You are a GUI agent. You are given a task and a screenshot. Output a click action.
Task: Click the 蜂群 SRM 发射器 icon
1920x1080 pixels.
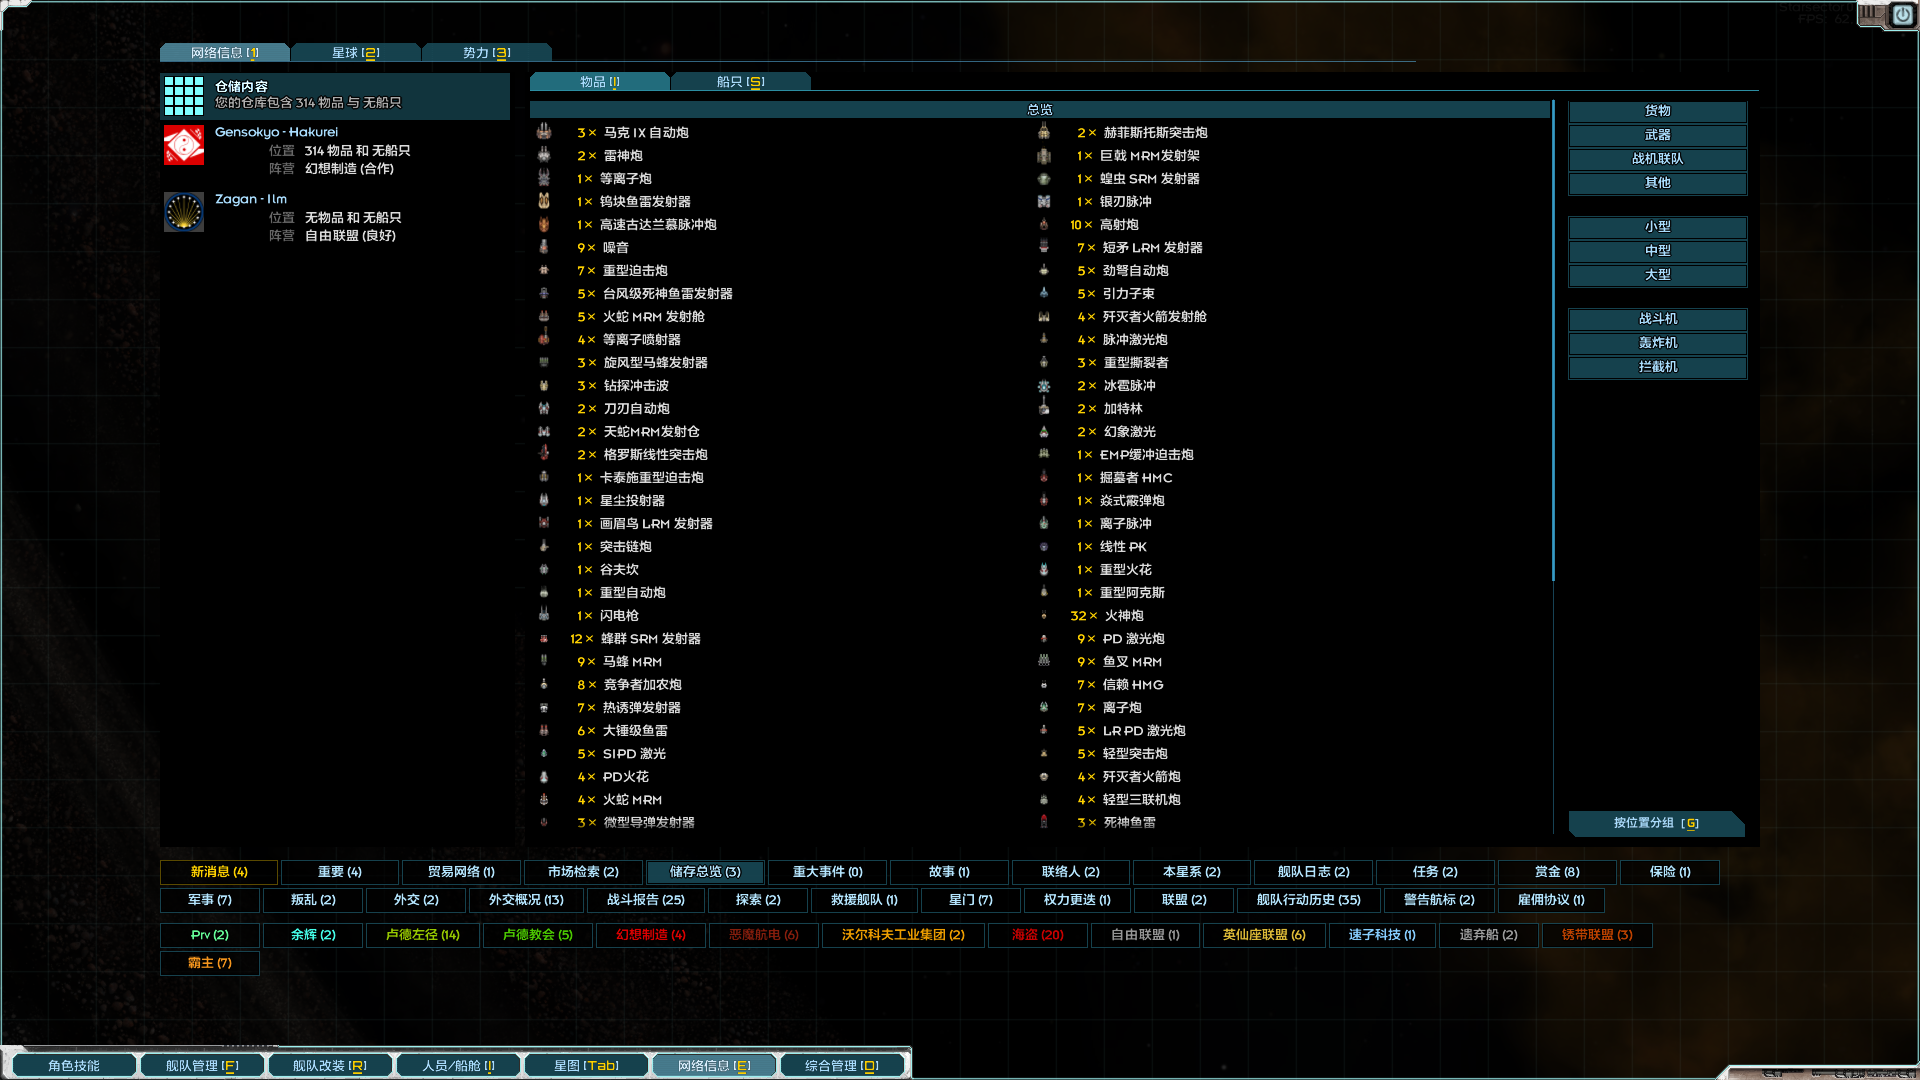544,638
